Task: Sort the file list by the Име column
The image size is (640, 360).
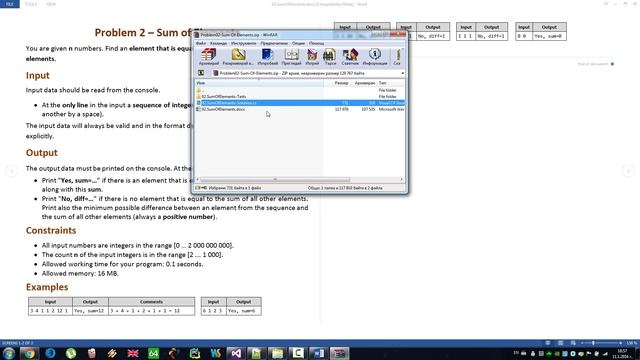Action: [259, 83]
